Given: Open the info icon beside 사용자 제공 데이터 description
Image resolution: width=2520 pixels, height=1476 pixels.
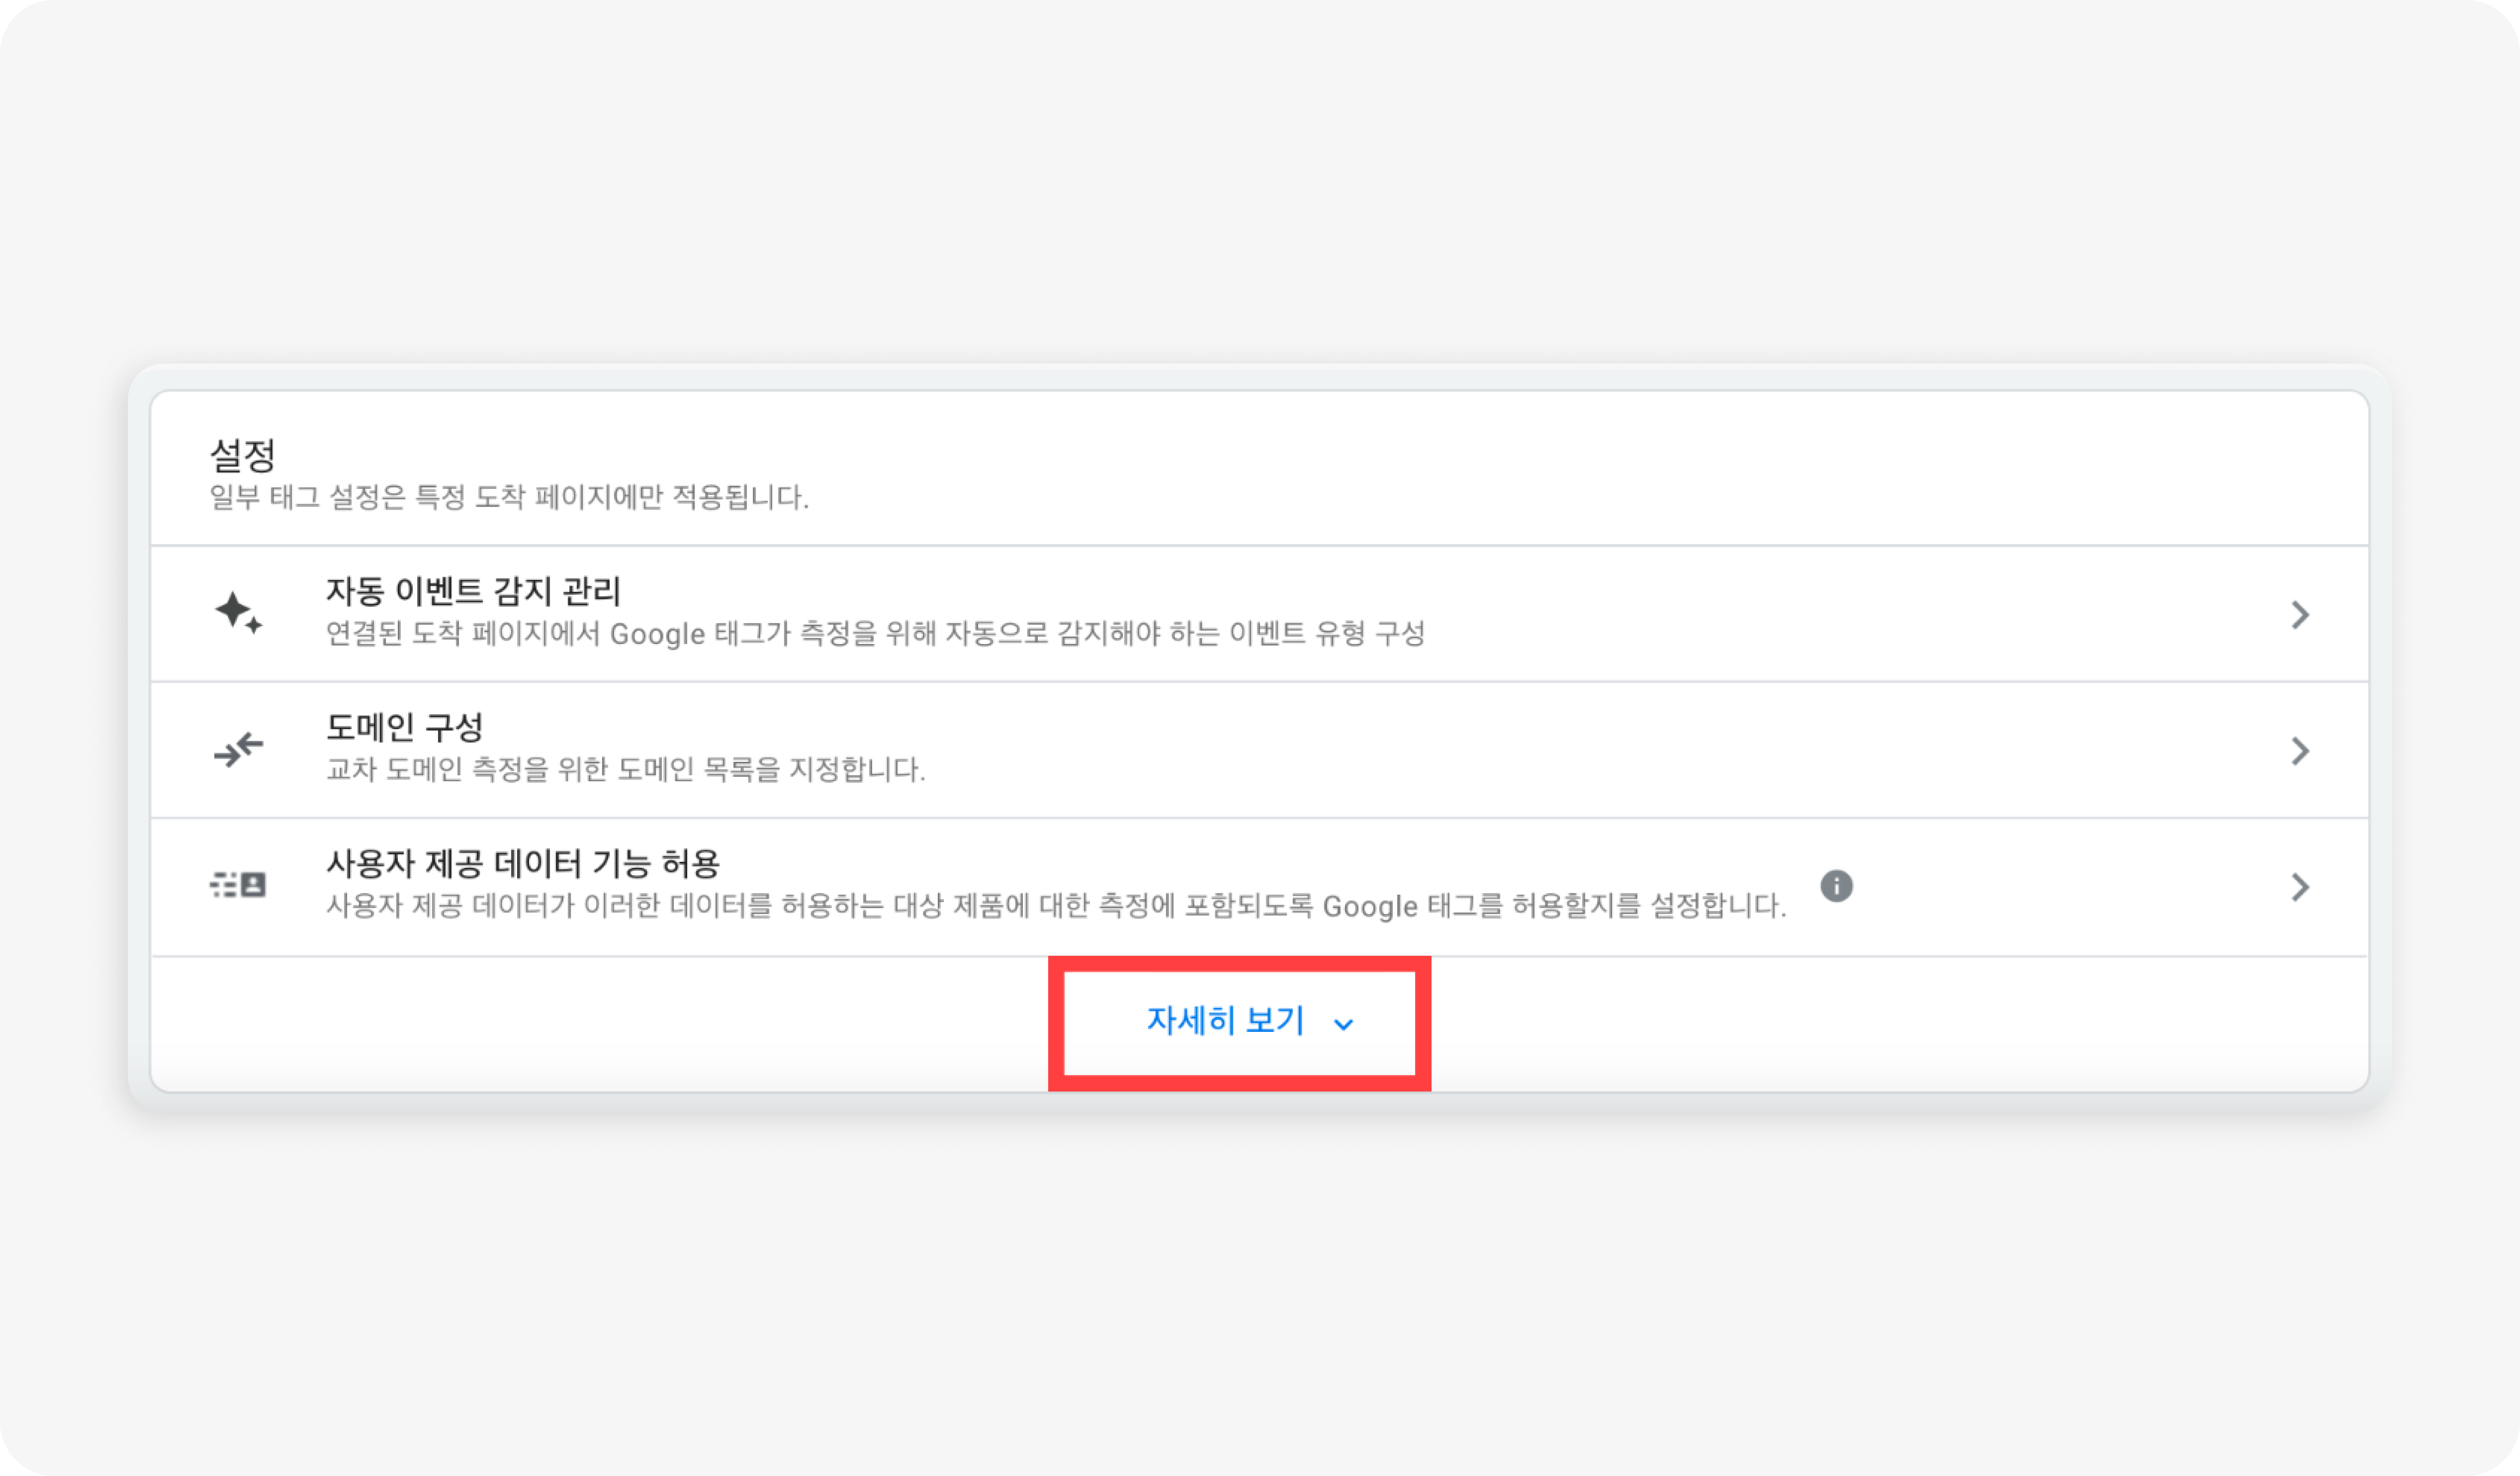Looking at the screenshot, I should (x=1836, y=886).
